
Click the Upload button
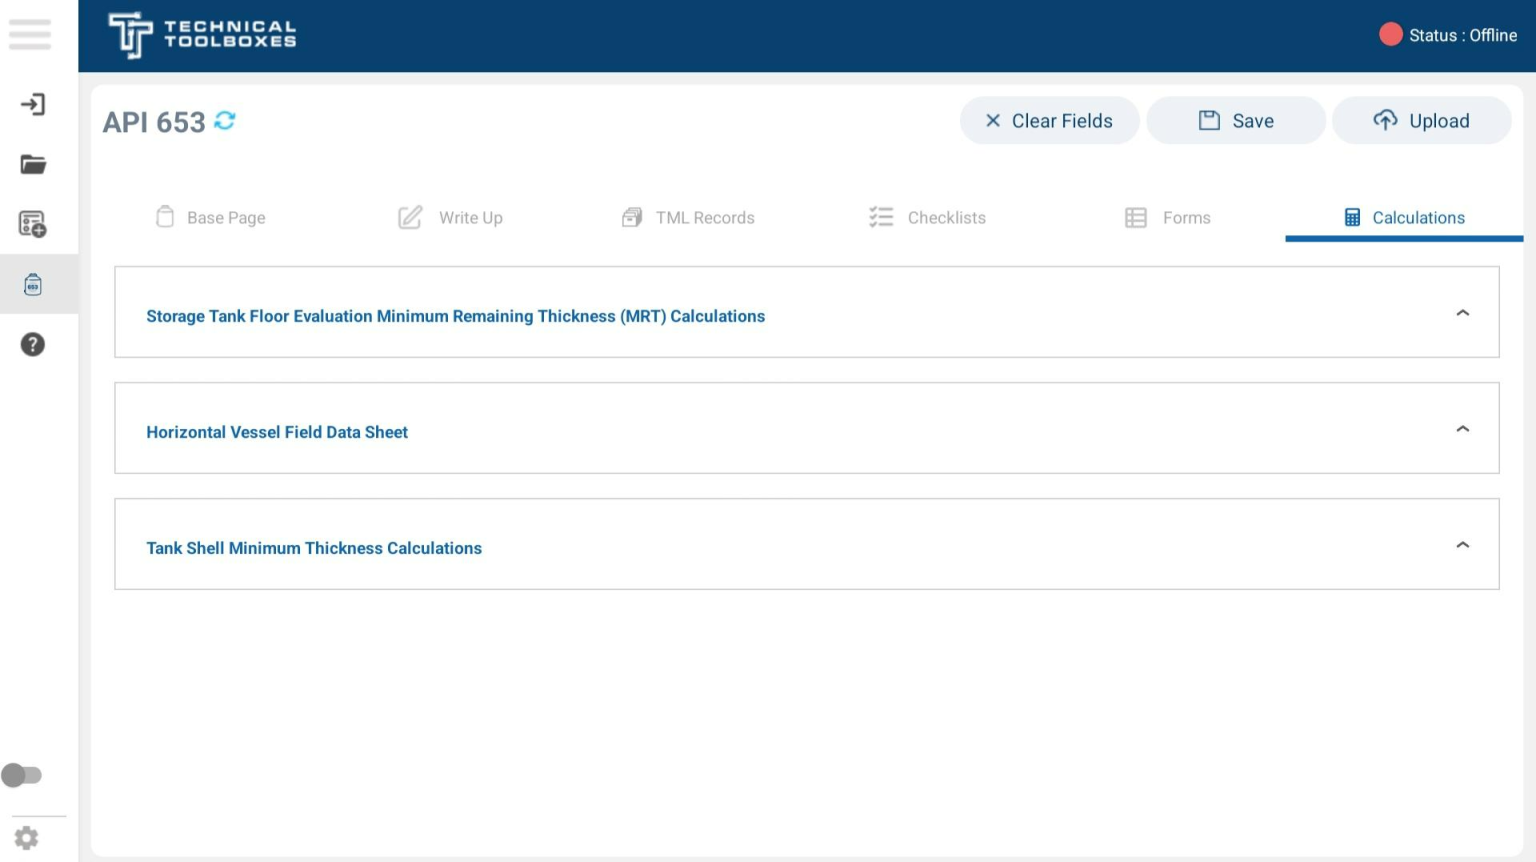[x=1422, y=120]
